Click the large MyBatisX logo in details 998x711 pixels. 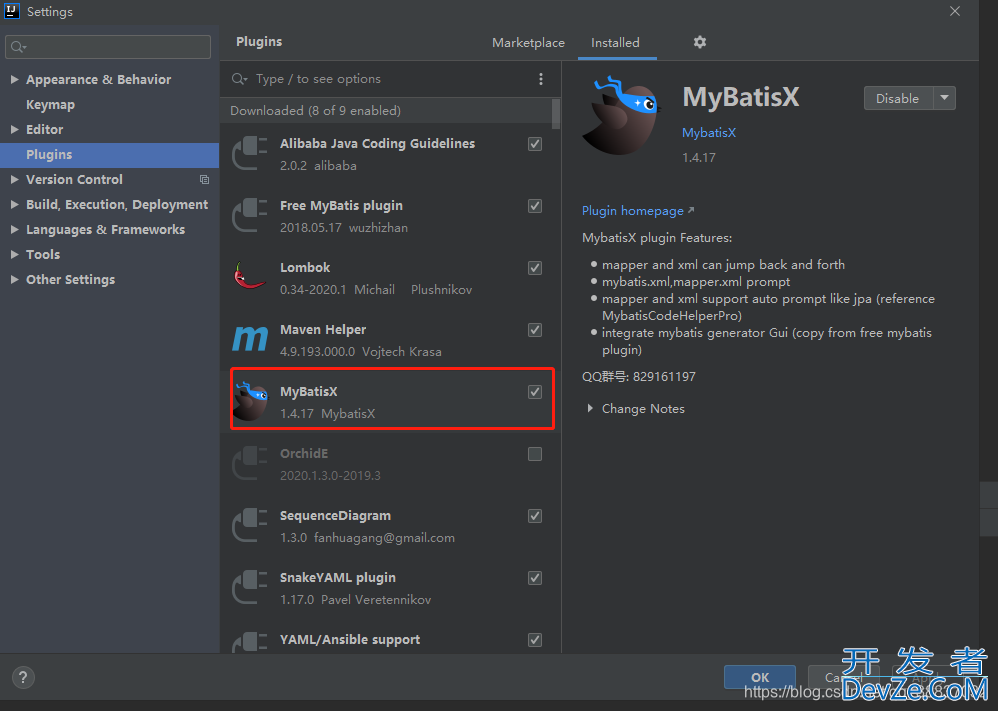(x=622, y=116)
